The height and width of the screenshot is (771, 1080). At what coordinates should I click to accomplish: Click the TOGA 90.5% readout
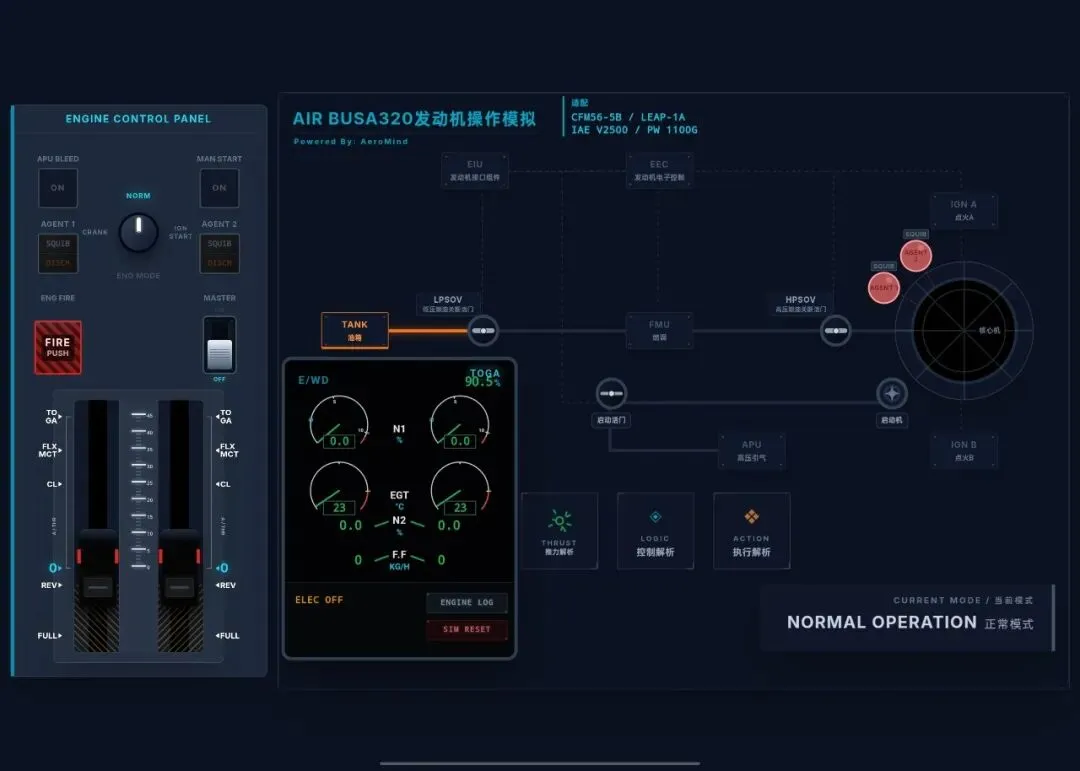tap(482, 378)
